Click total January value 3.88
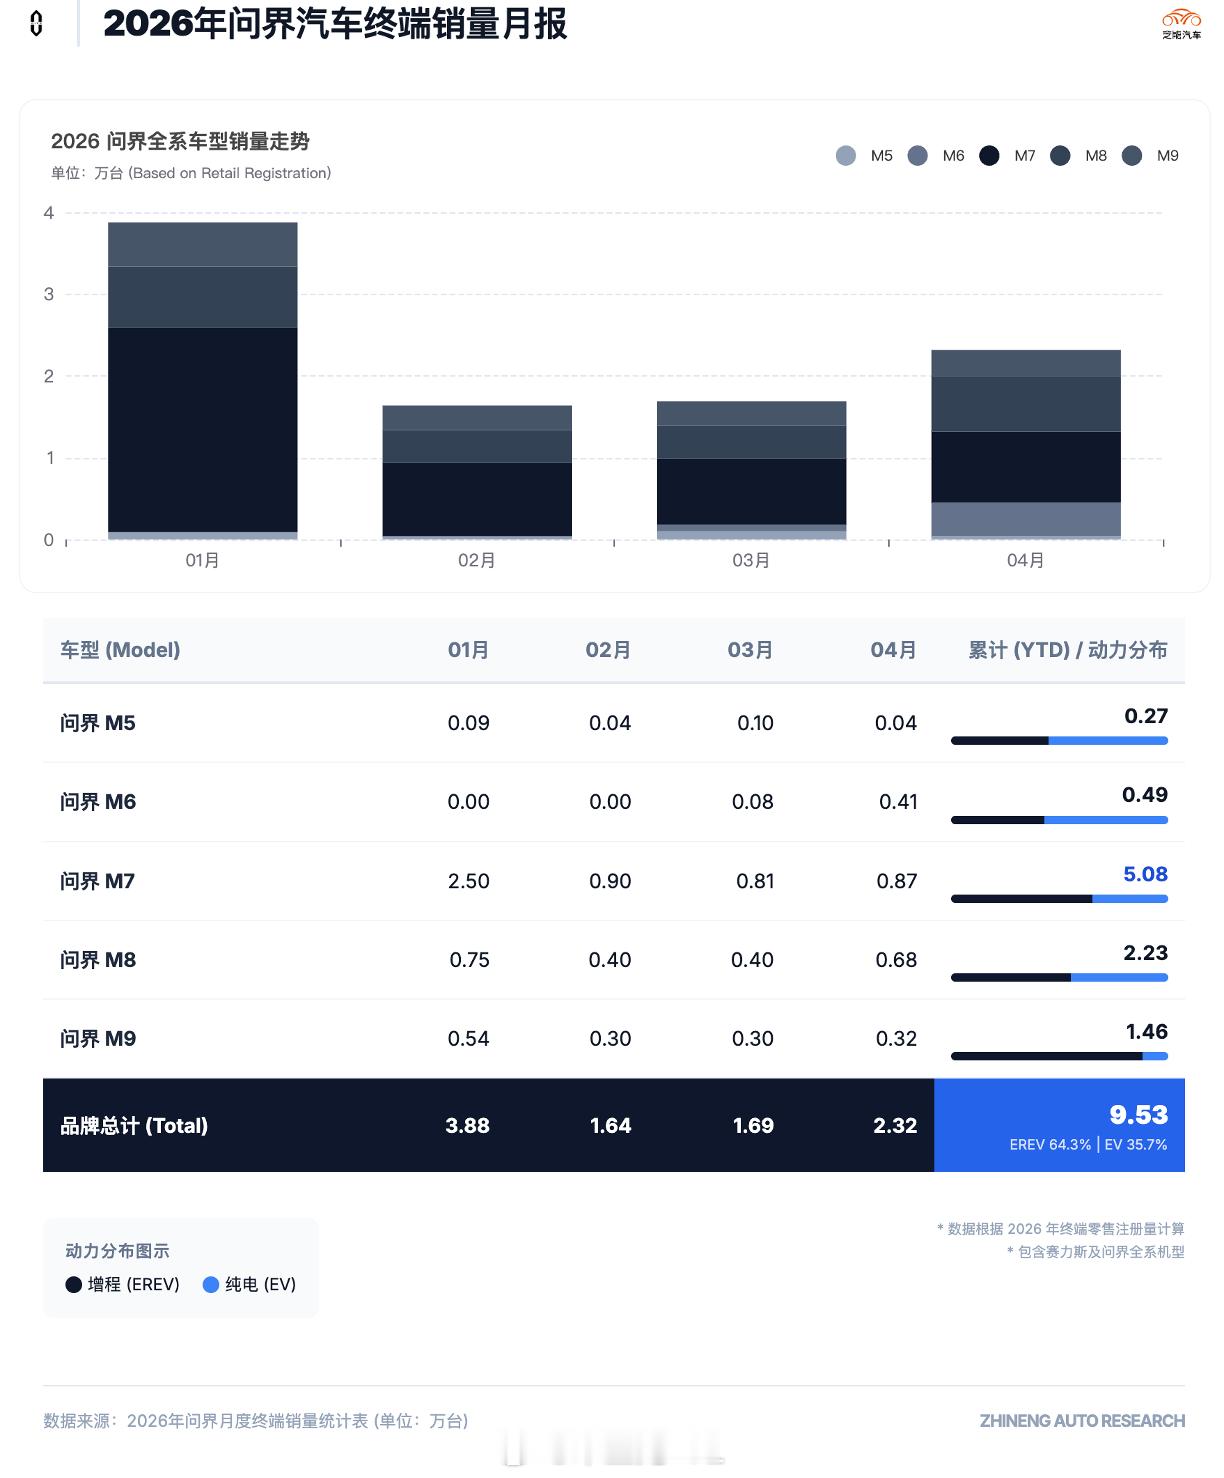 point(467,1126)
